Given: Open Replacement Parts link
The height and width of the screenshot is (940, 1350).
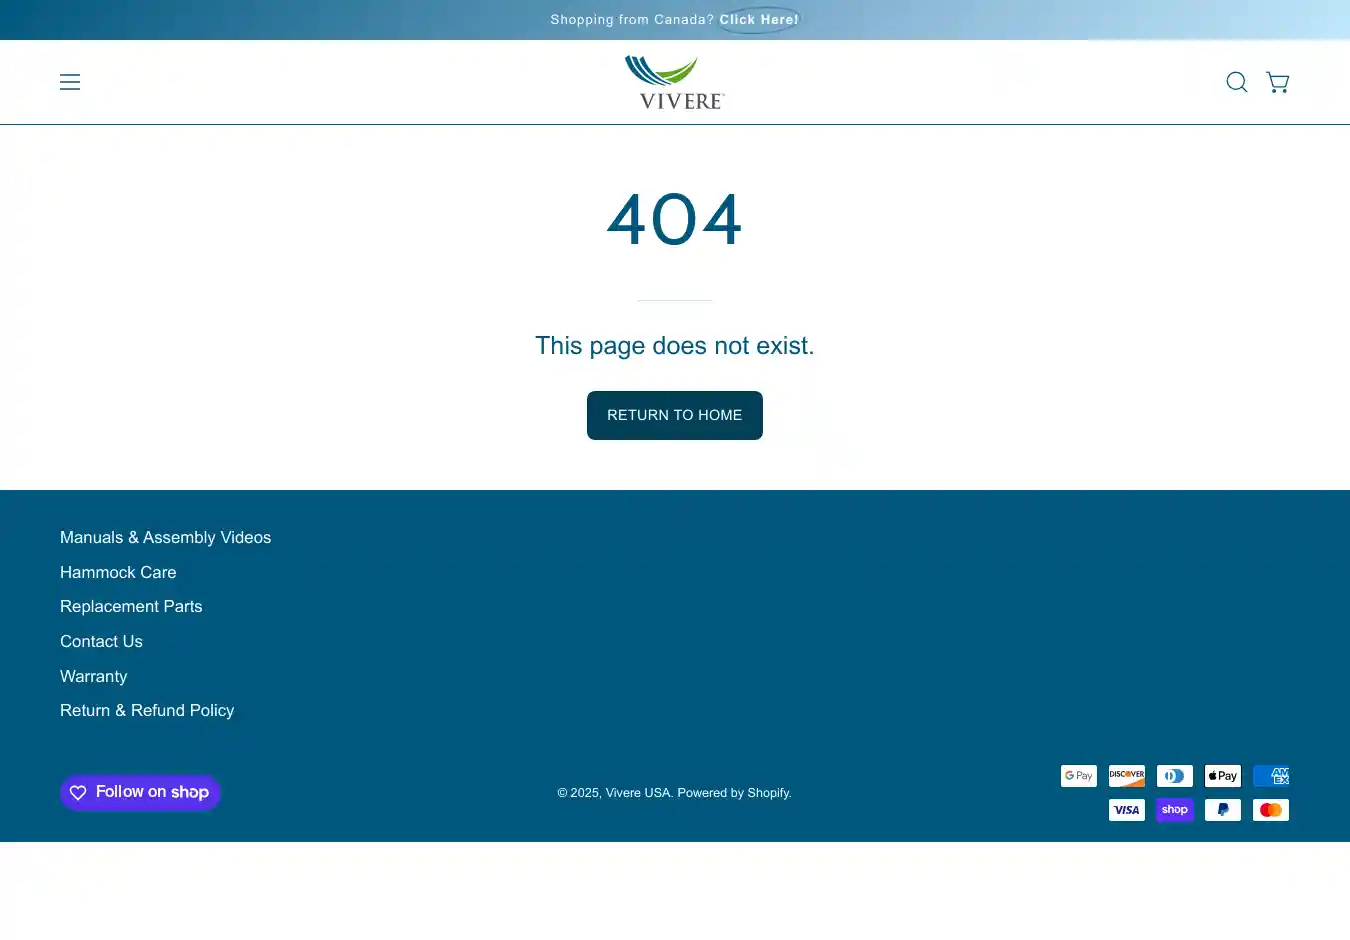Looking at the screenshot, I should (131, 607).
